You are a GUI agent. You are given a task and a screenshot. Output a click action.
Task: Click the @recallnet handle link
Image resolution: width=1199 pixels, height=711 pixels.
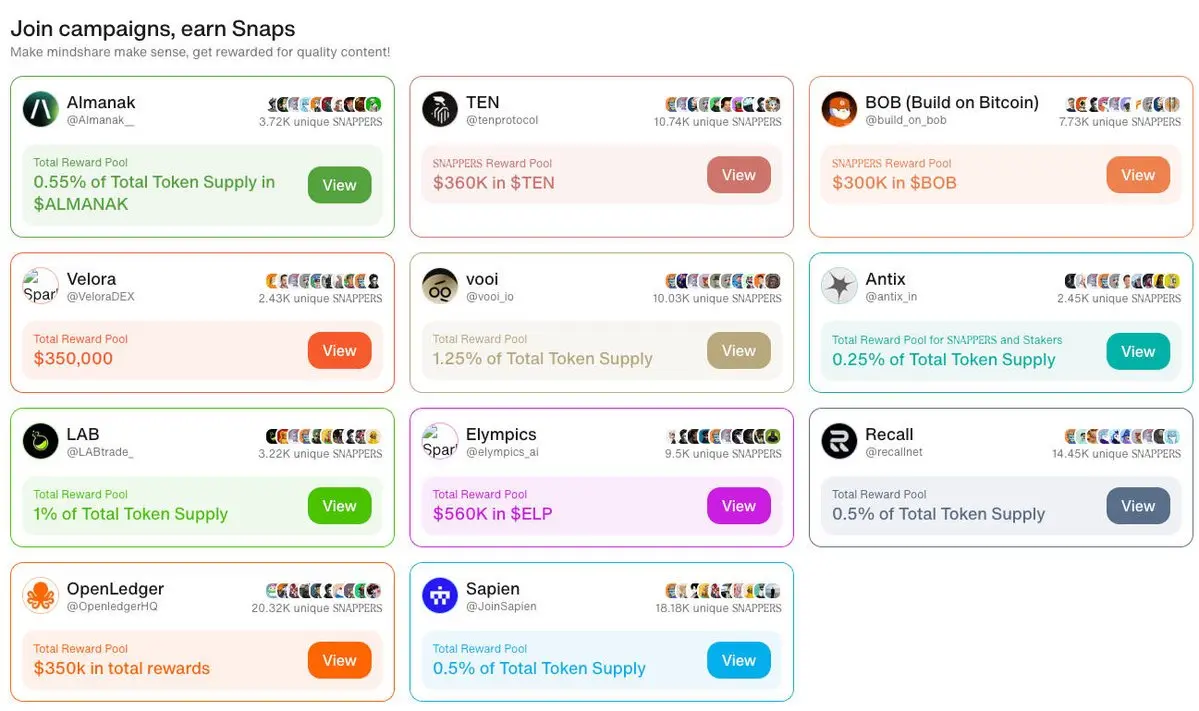pyautogui.click(x=893, y=452)
